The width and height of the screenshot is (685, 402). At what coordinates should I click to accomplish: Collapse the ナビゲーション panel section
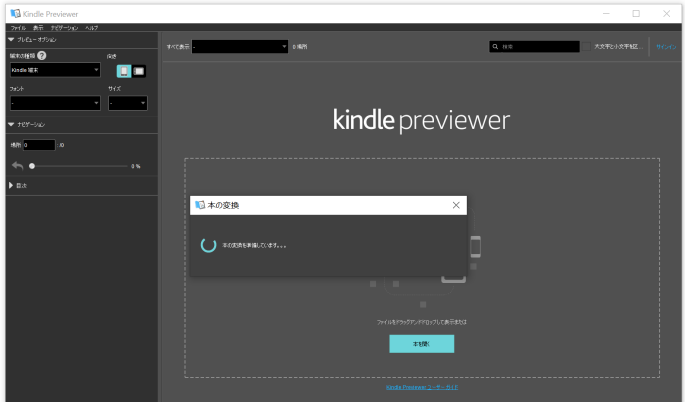pyautogui.click(x=11, y=125)
